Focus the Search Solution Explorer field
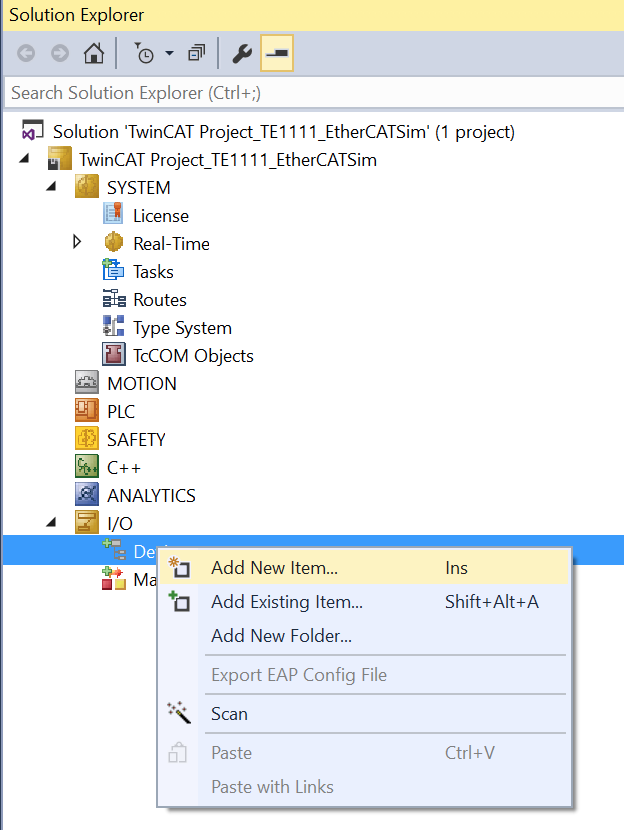The height and width of the screenshot is (830, 624). click(x=313, y=93)
